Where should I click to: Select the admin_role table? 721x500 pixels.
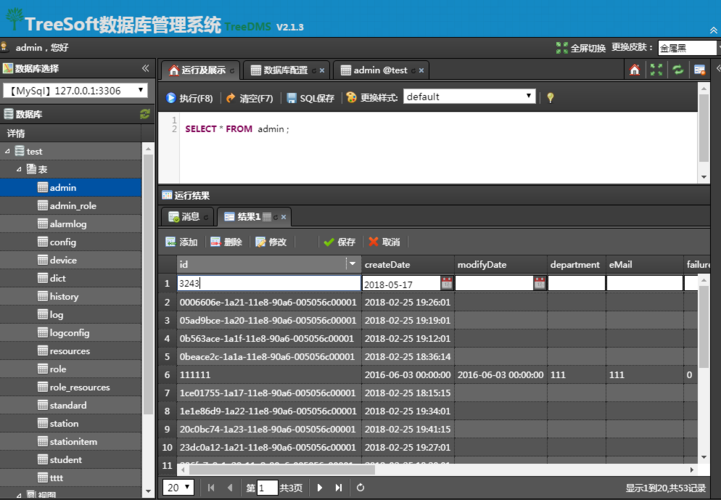point(71,206)
